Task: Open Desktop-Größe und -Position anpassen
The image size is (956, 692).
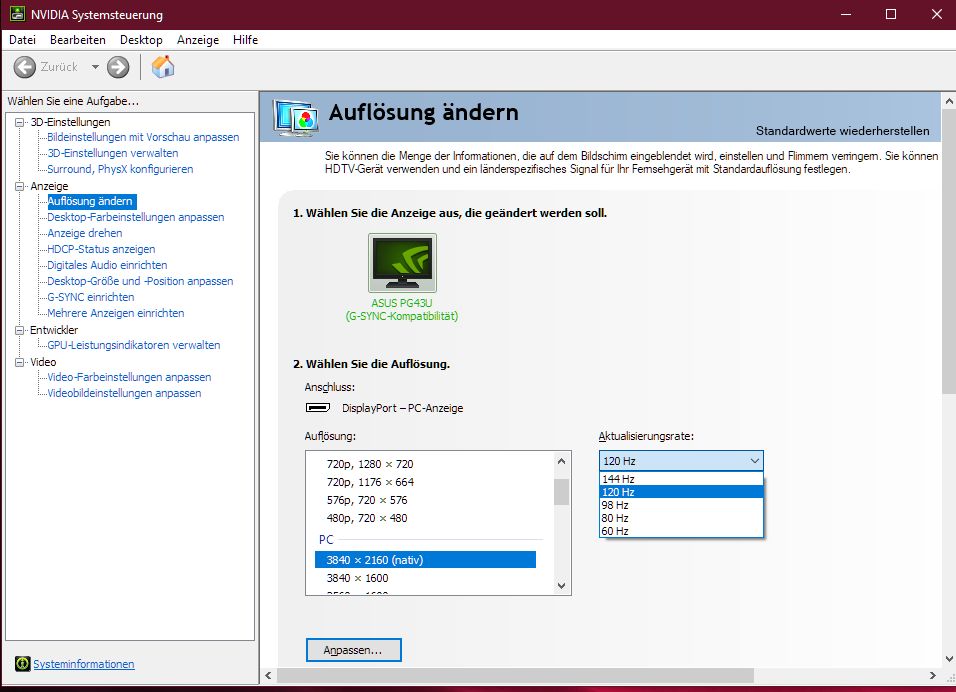Action: point(140,281)
